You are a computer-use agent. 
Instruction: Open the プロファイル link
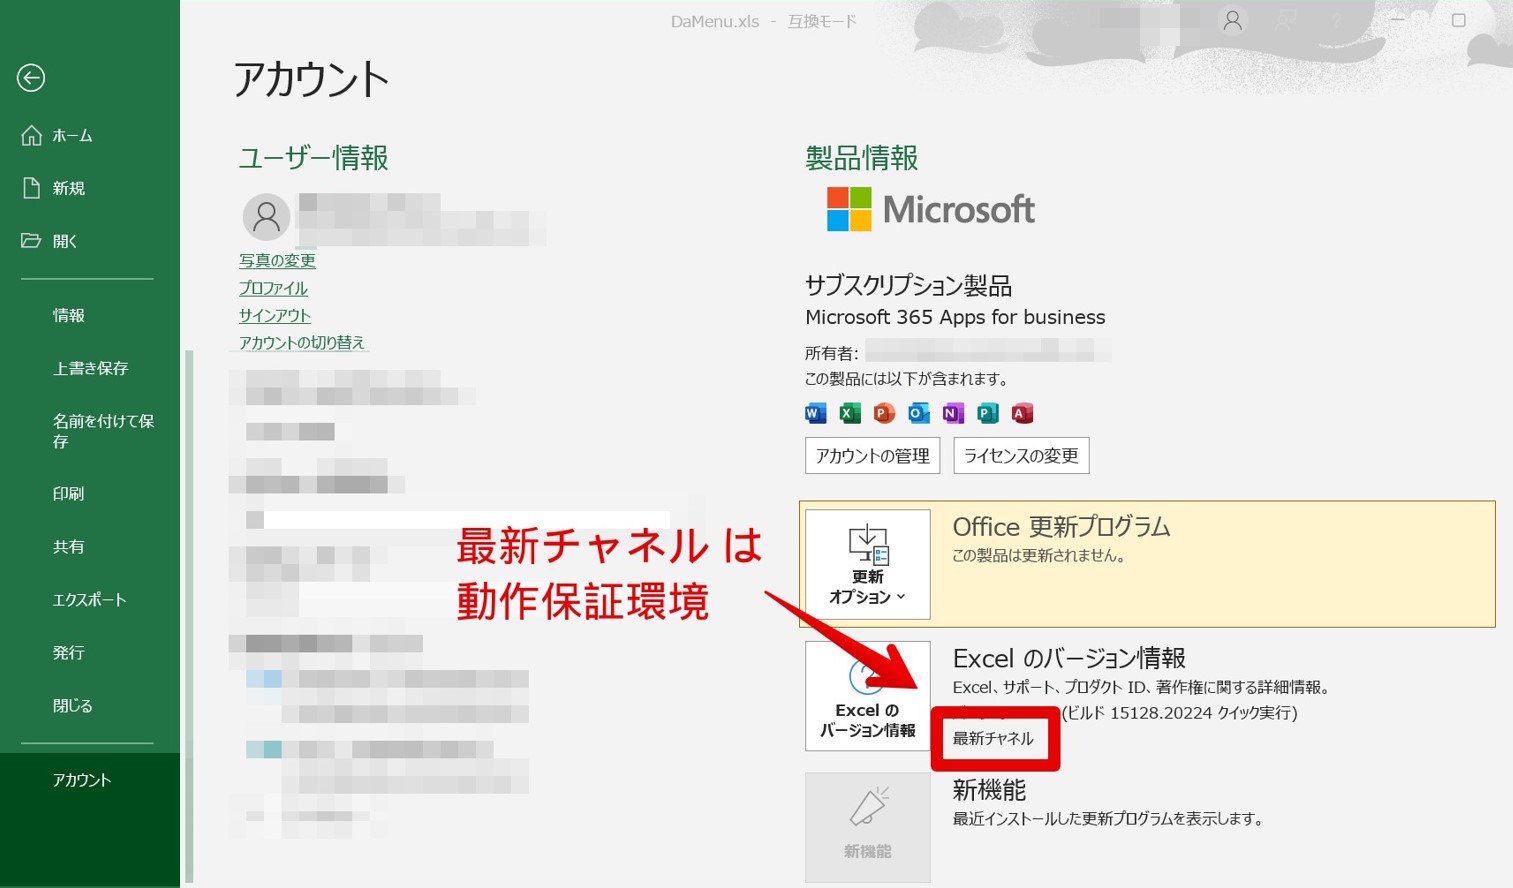pyautogui.click(x=273, y=288)
